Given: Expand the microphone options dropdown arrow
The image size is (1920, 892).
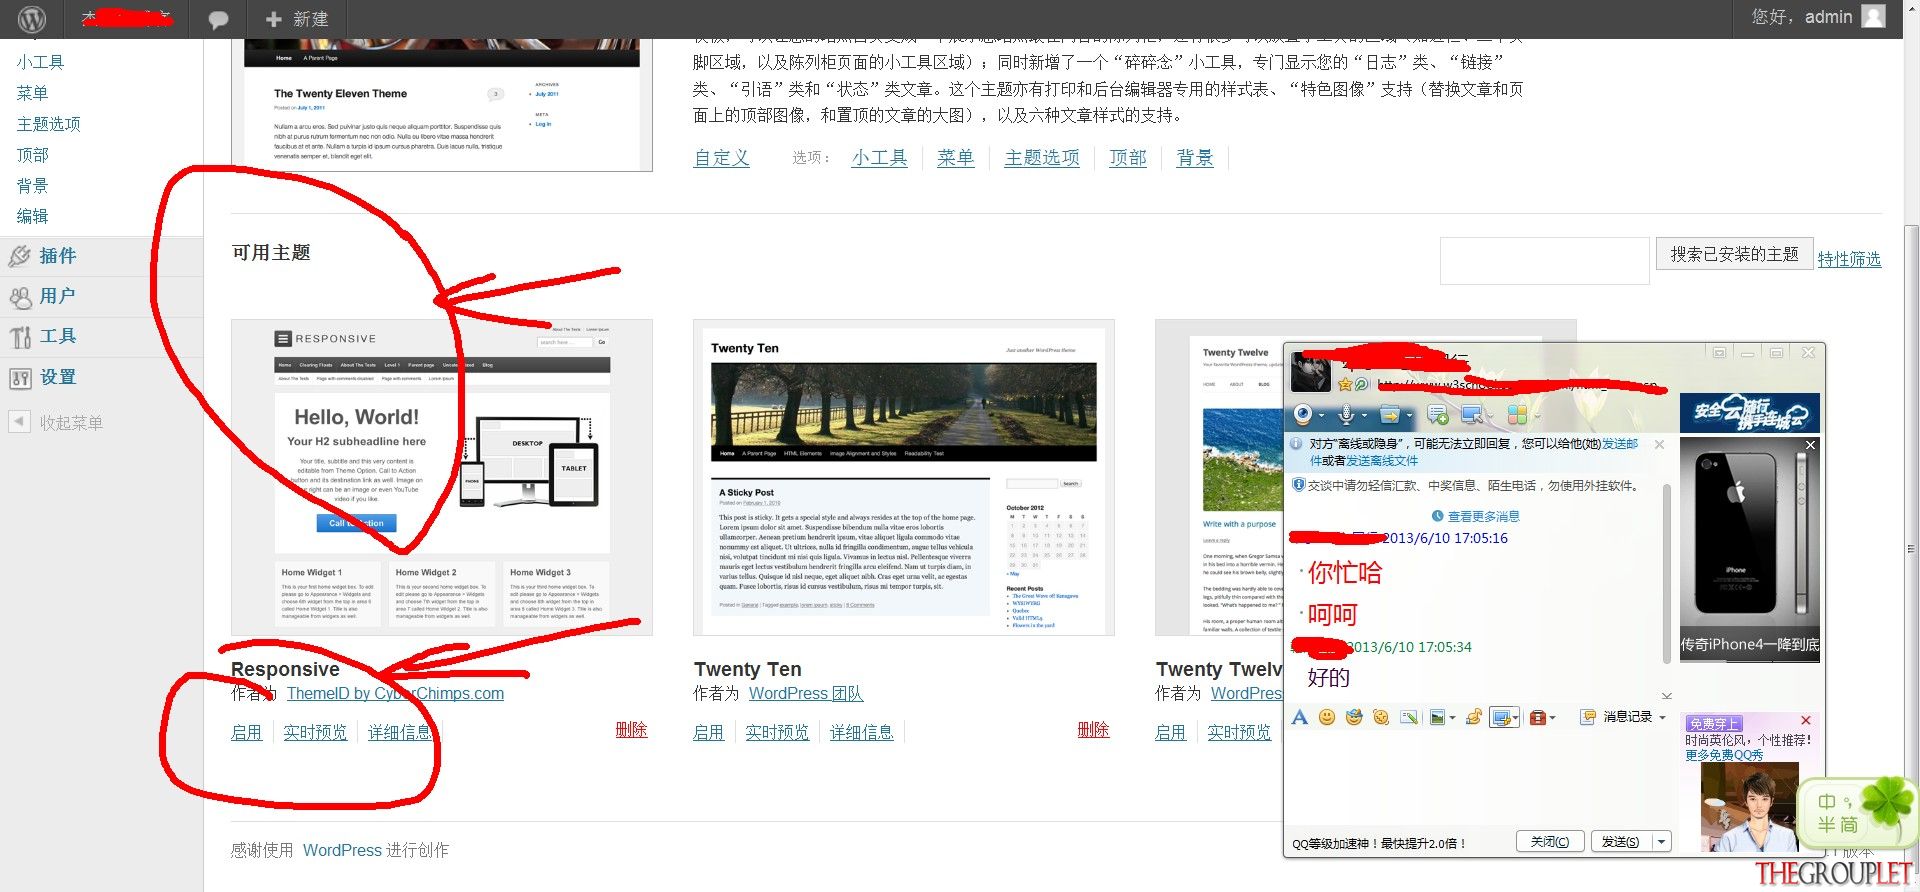Looking at the screenshot, I should coord(1364,415).
